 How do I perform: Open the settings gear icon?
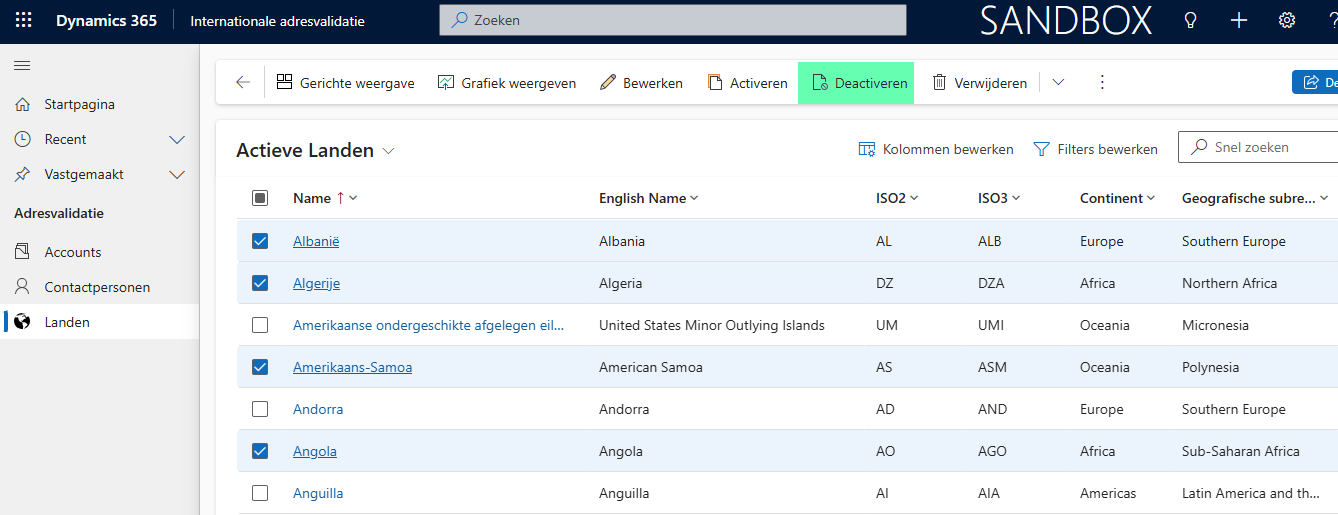(x=1287, y=21)
